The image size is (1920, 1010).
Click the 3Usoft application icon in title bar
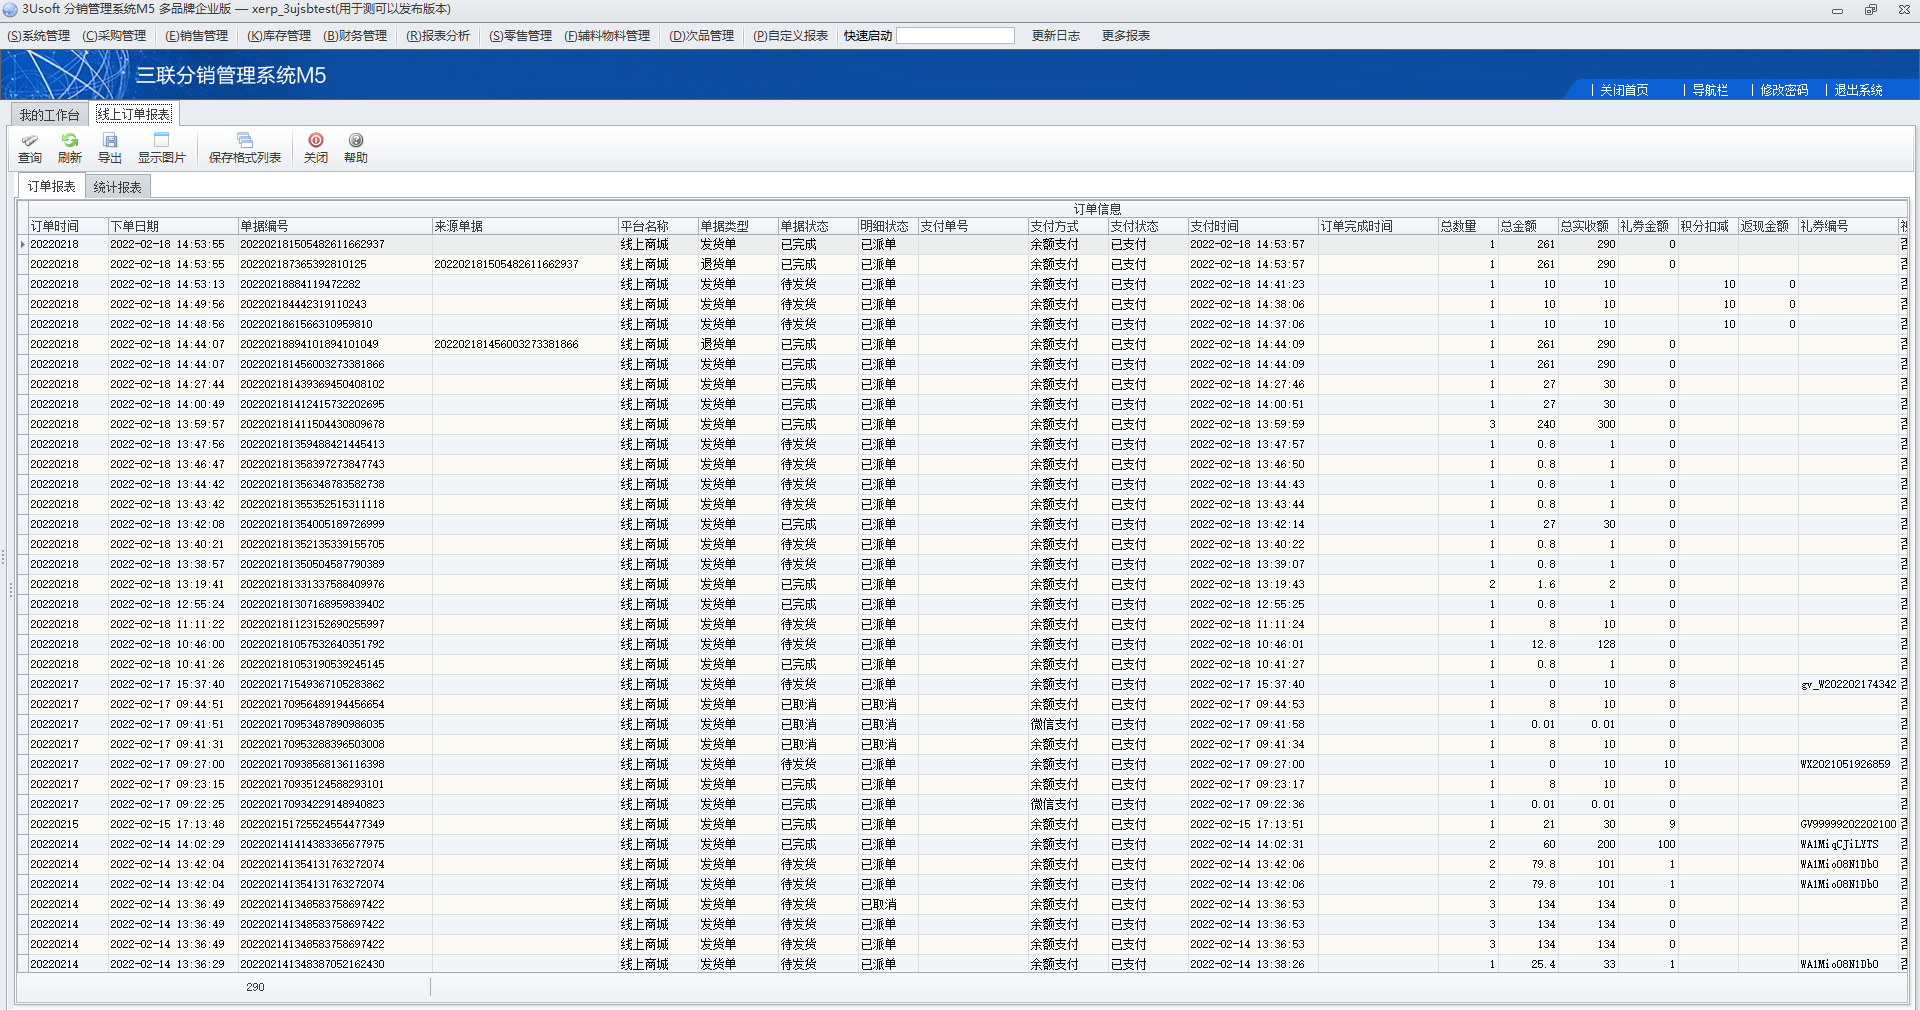[10, 9]
